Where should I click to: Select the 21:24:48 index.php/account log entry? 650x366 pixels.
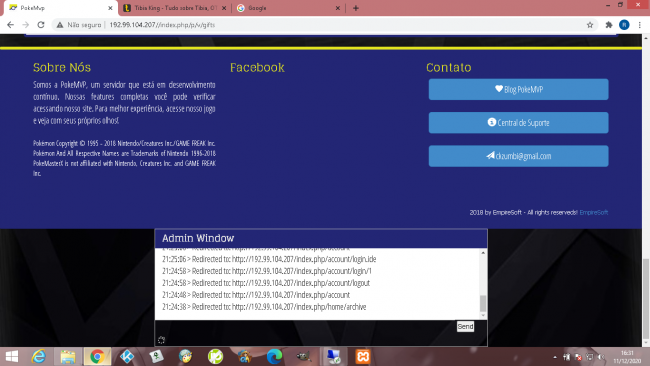pyautogui.click(x=256, y=295)
